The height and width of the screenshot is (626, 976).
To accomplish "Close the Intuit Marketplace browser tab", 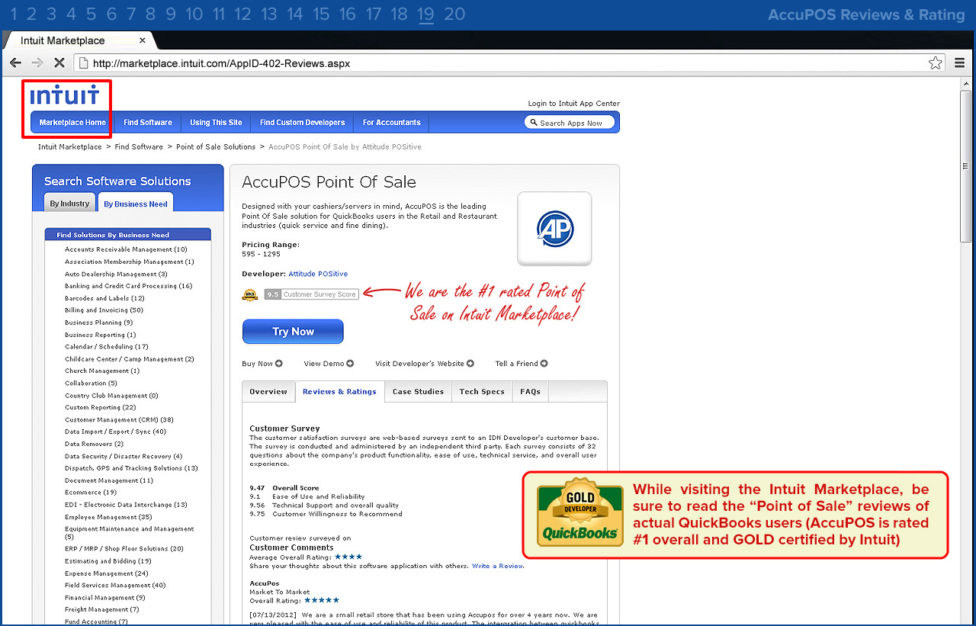I will [142, 41].
